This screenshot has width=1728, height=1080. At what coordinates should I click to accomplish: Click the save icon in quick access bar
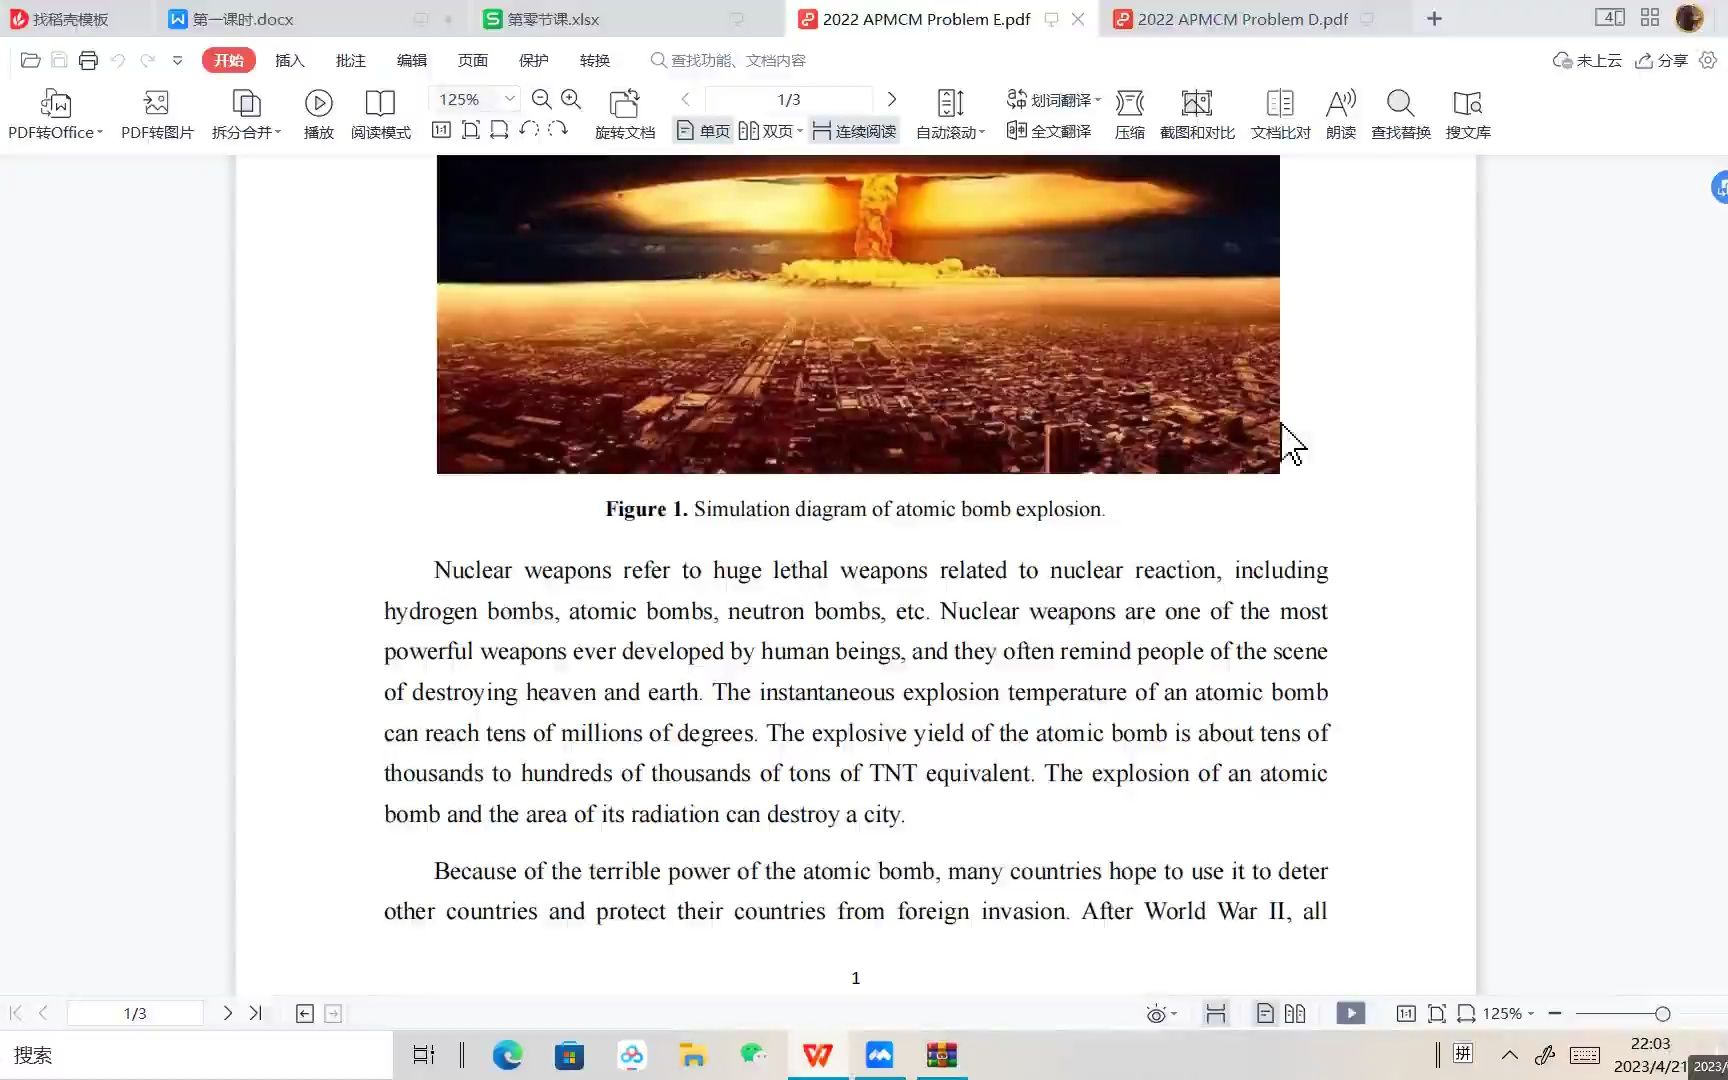coord(59,60)
